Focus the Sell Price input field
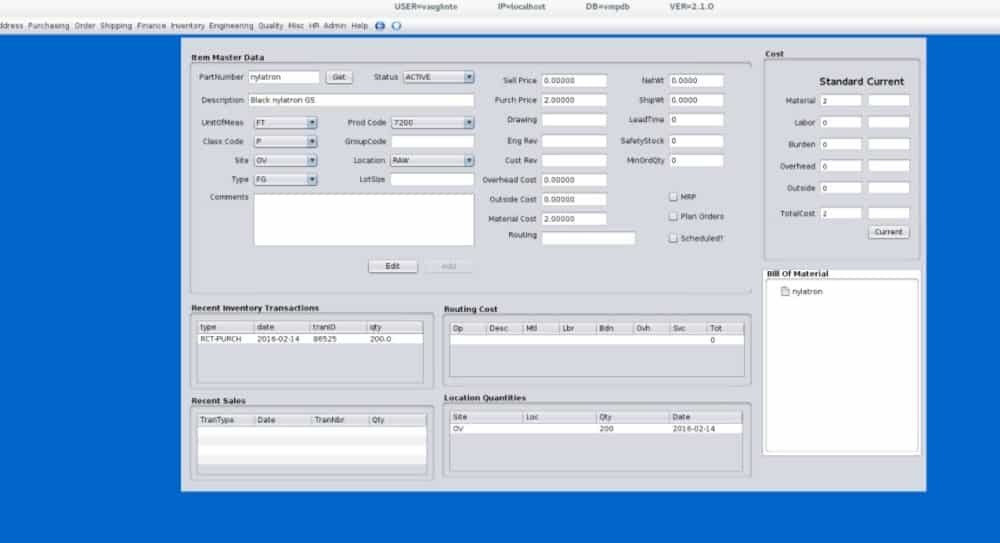Screen dimensions: 1000x543 tap(574, 81)
